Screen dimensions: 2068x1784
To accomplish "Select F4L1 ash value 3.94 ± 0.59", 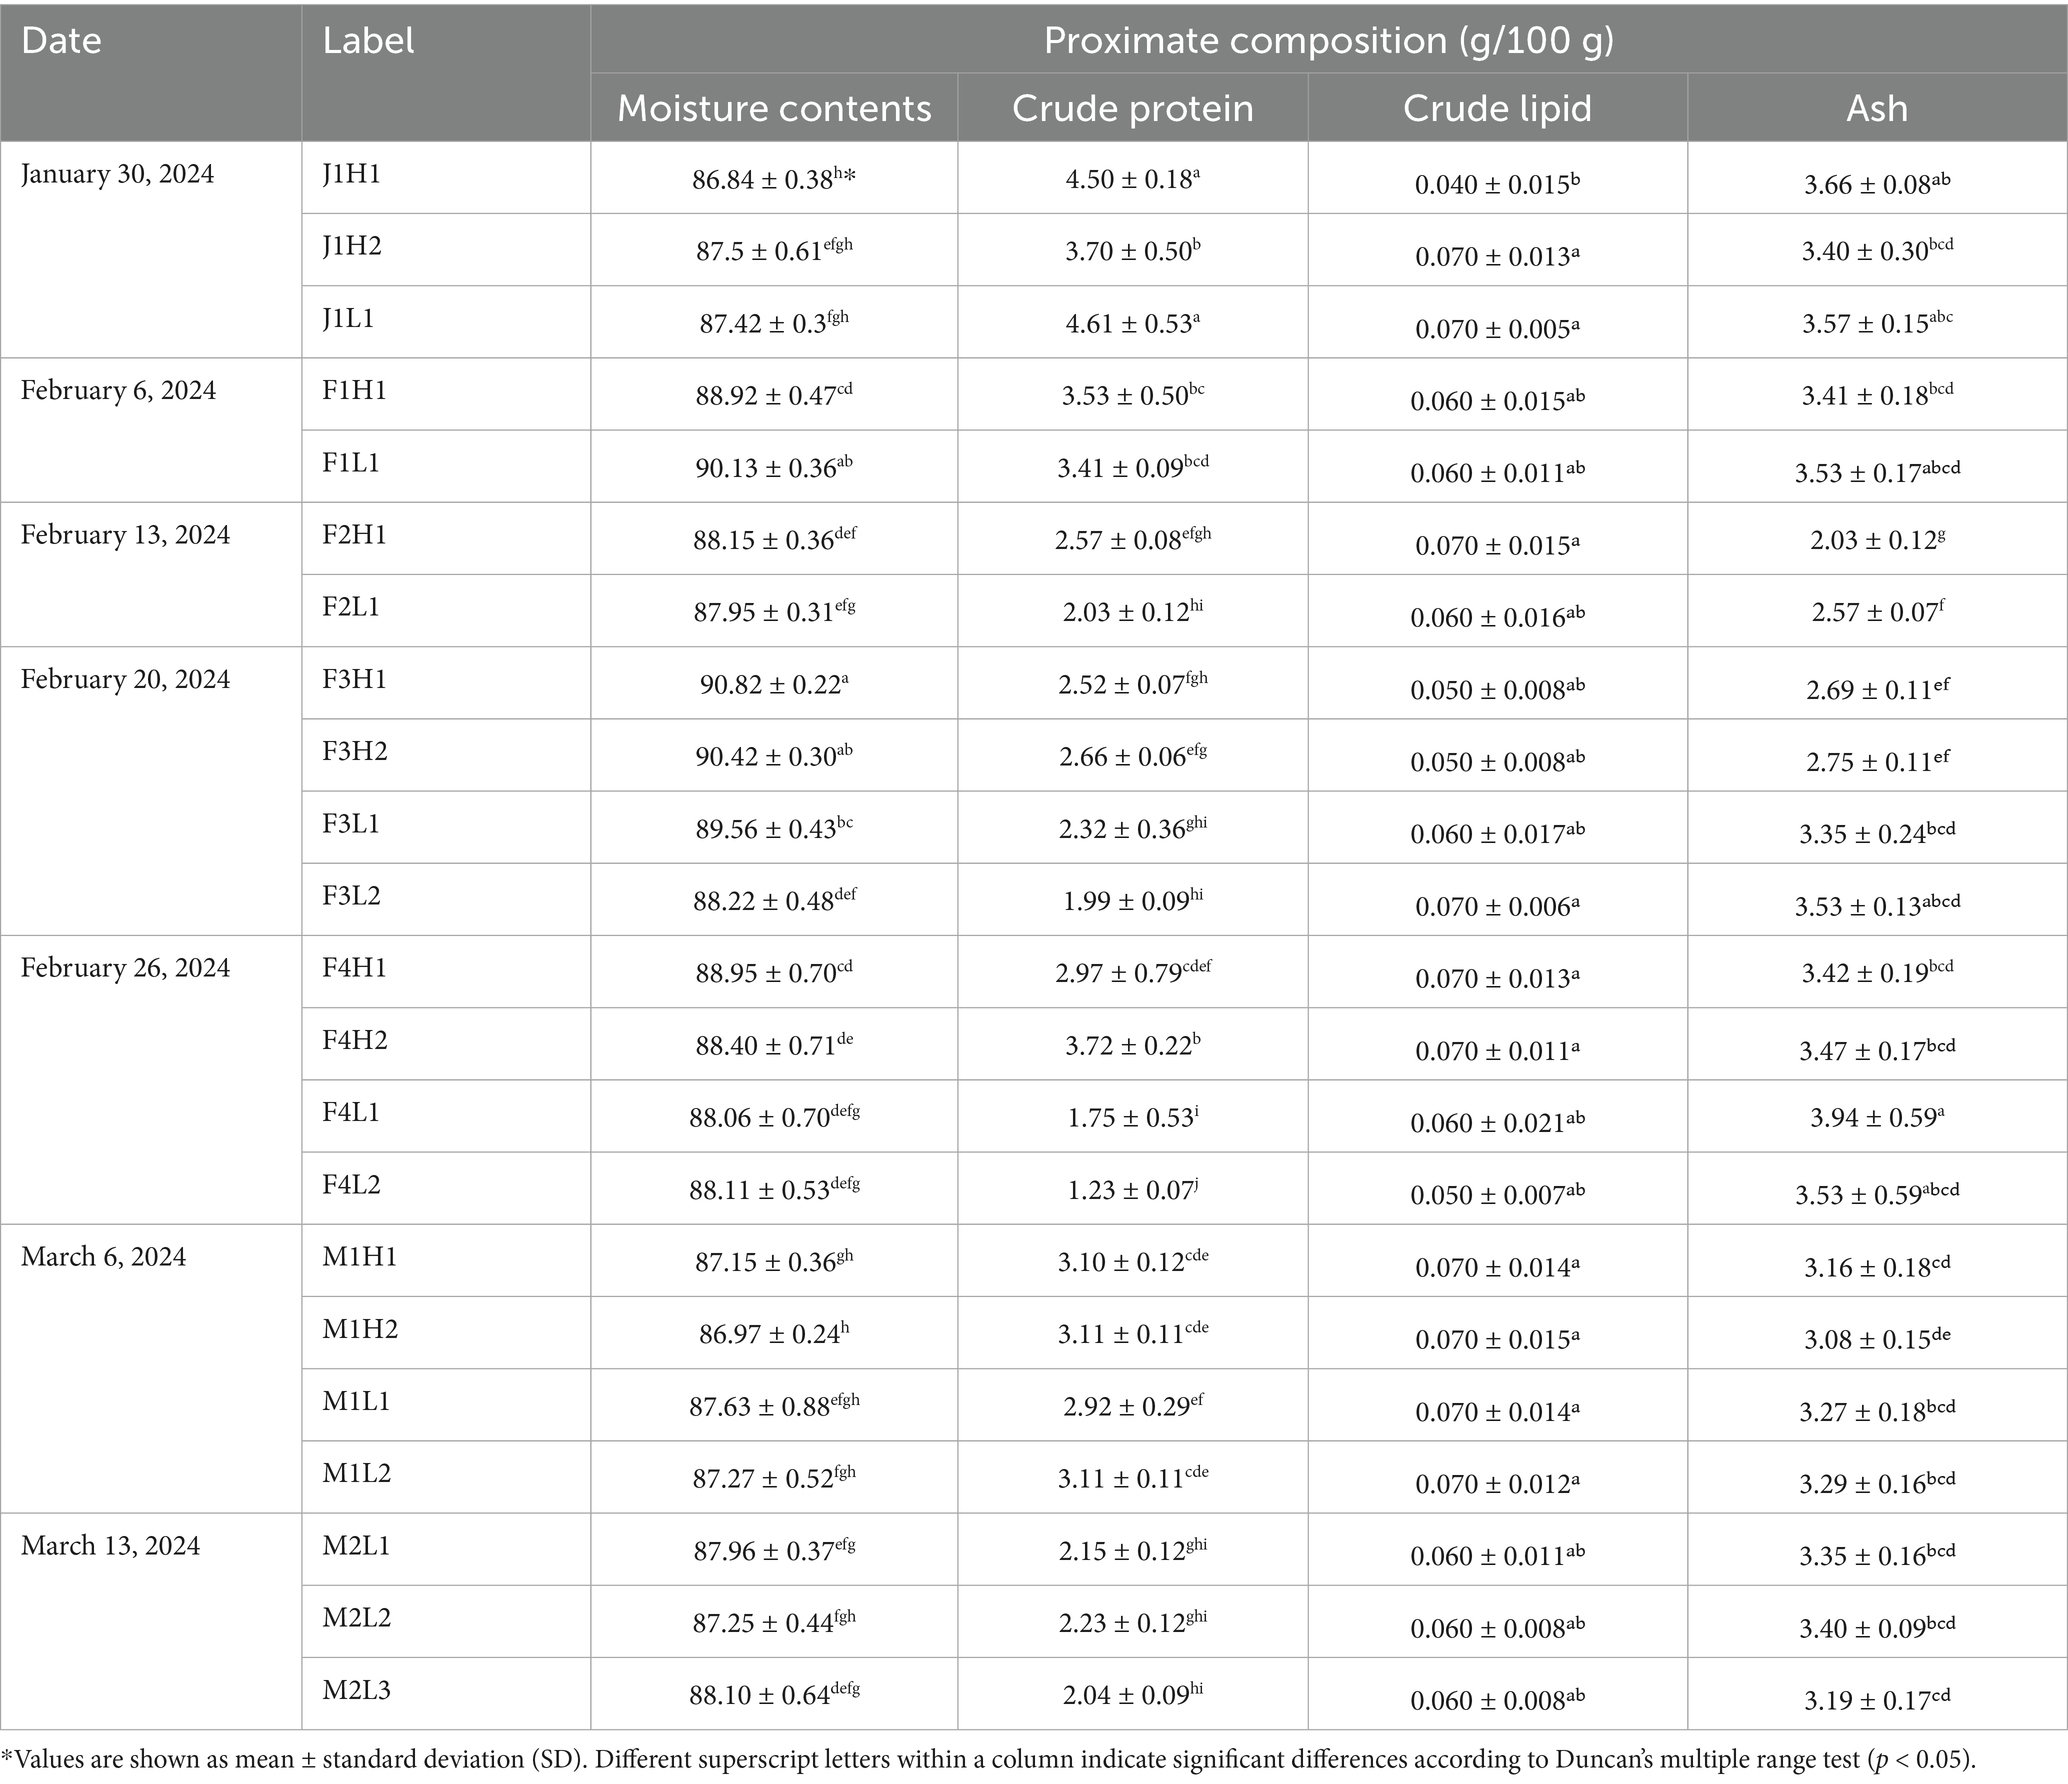I will click(1877, 1117).
